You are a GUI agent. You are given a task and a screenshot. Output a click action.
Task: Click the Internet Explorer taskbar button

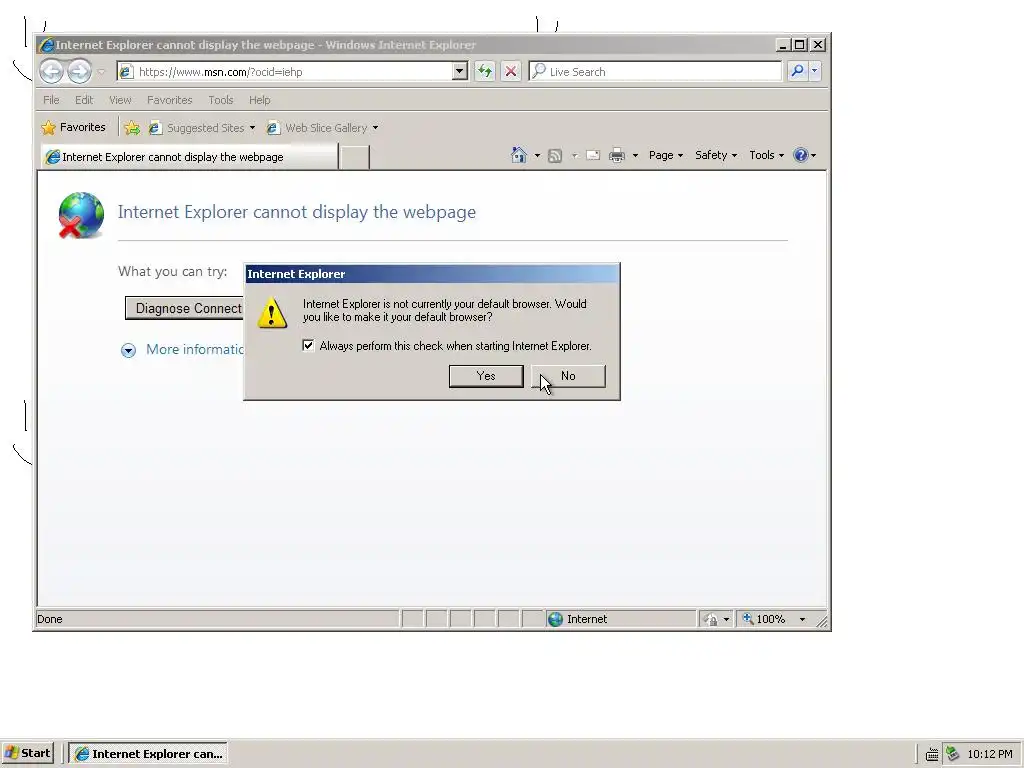(x=148, y=754)
